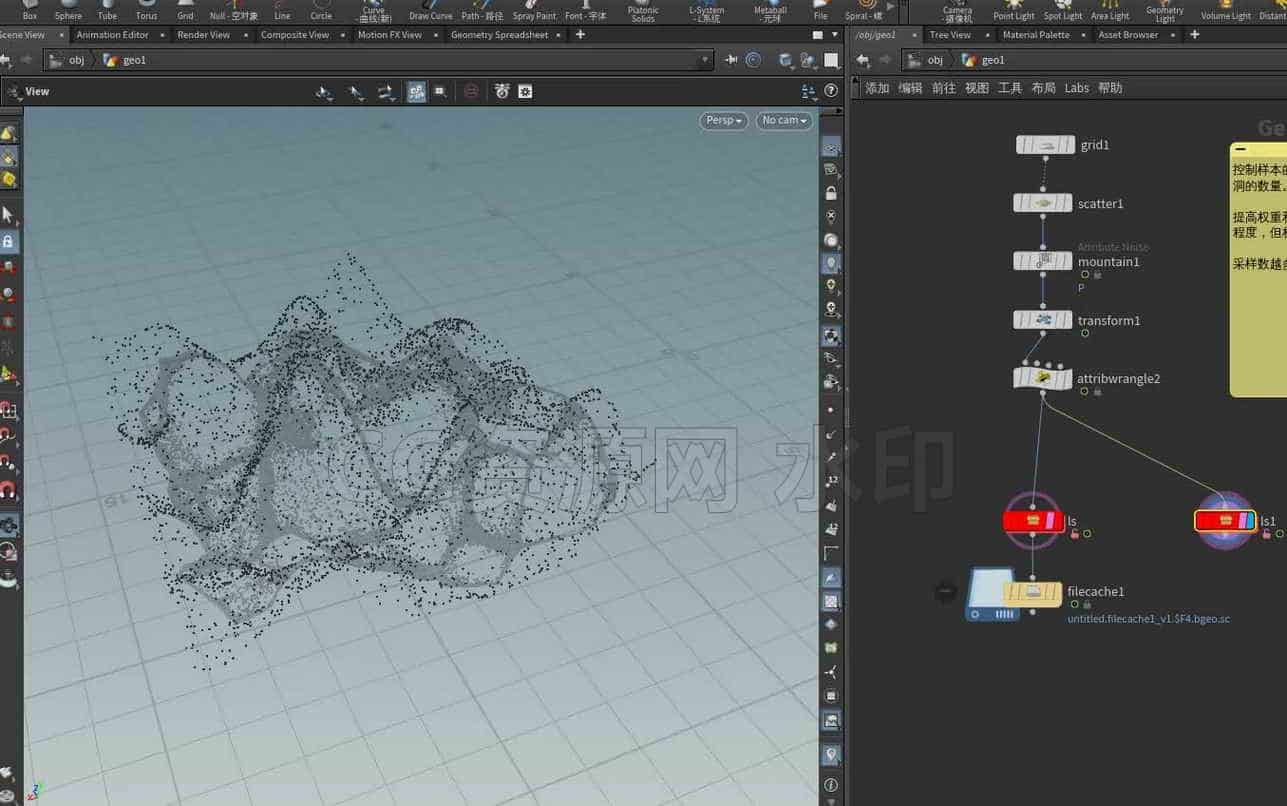Click the Area Light shelf tool

1110,11
